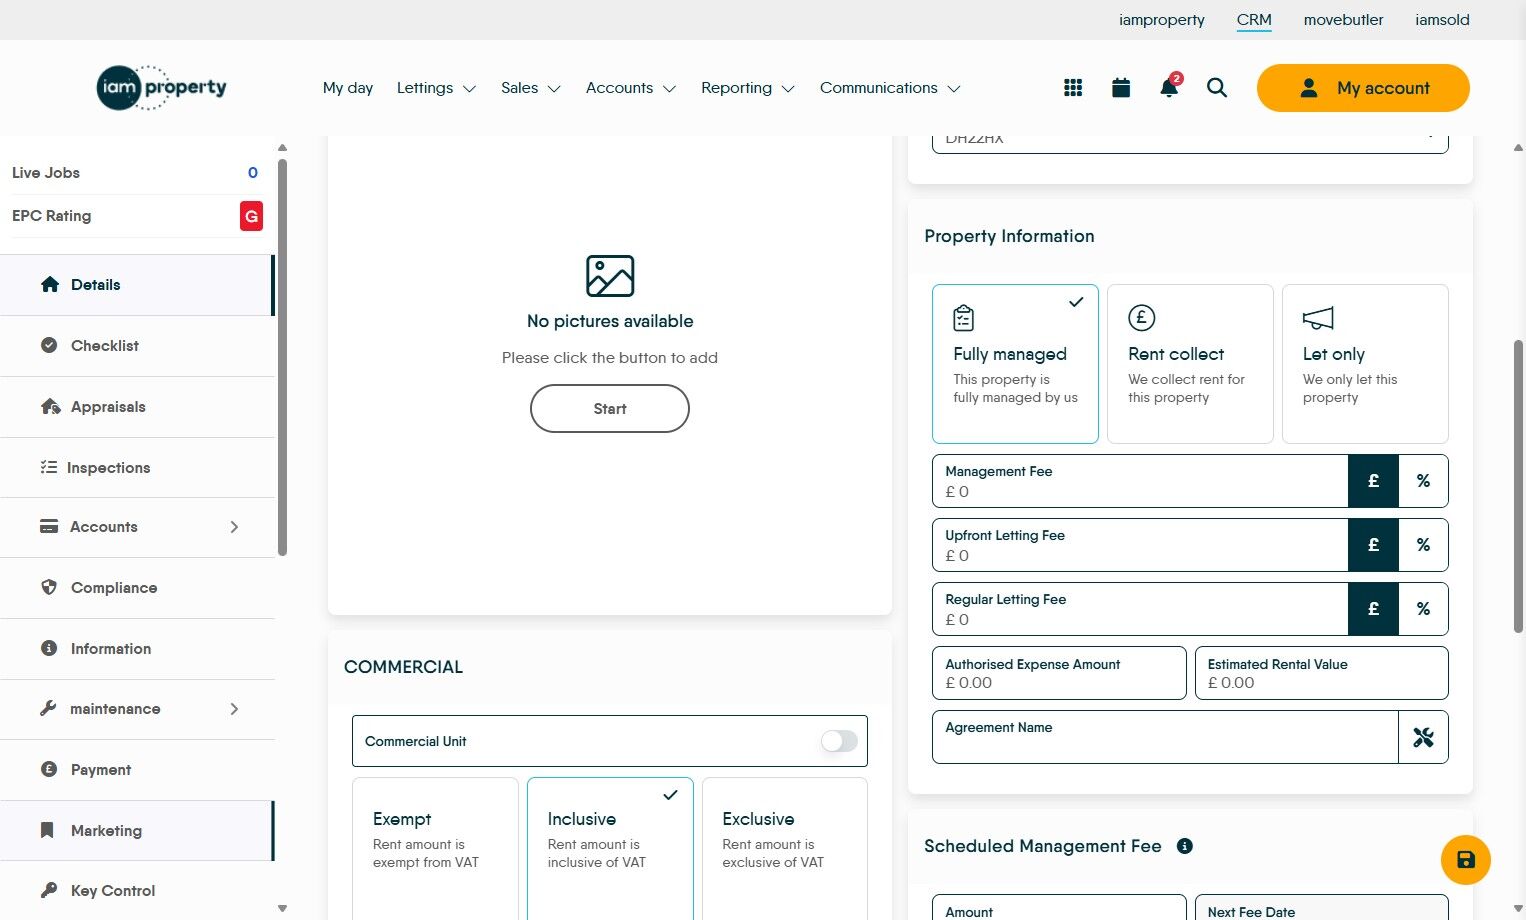
Task: Open the CRM top link
Action: coord(1254,20)
